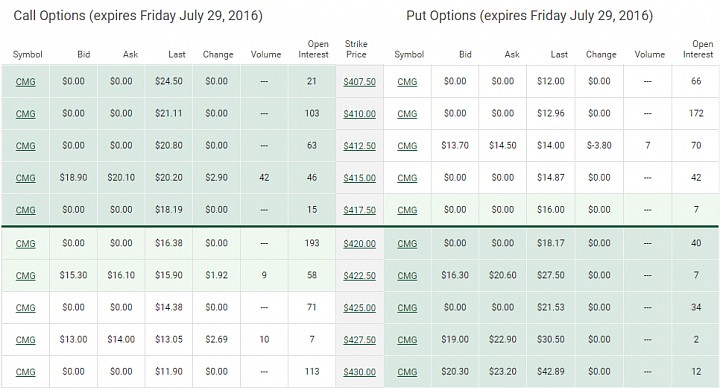This screenshot has height=388, width=720.
Task: Select the $422.50 strike price
Action: click(x=360, y=276)
